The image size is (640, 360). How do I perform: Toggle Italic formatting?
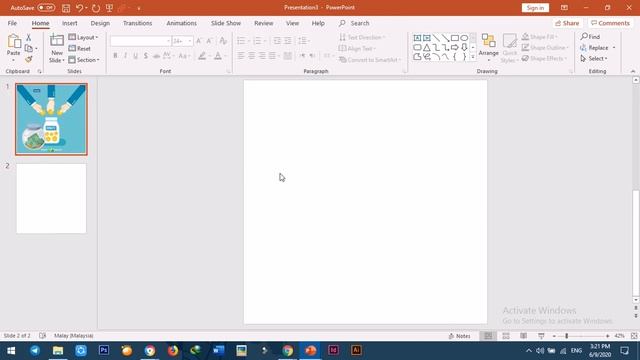tap(125, 56)
